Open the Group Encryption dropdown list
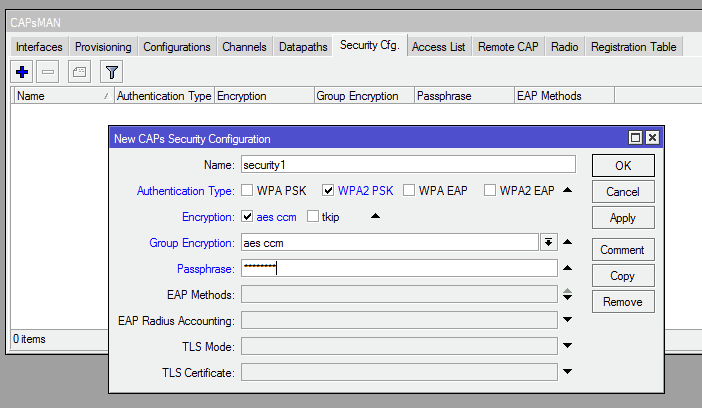 548,242
